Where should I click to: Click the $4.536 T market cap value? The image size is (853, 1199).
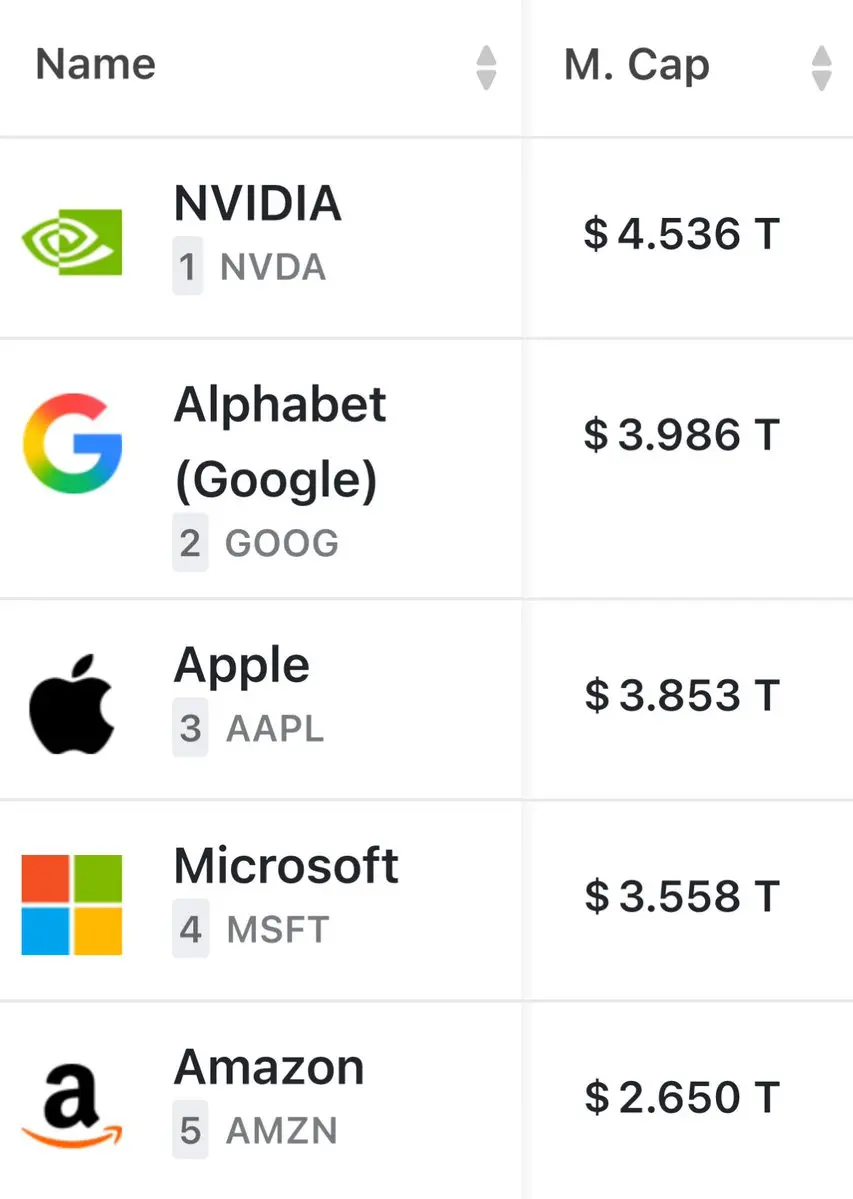click(x=681, y=234)
